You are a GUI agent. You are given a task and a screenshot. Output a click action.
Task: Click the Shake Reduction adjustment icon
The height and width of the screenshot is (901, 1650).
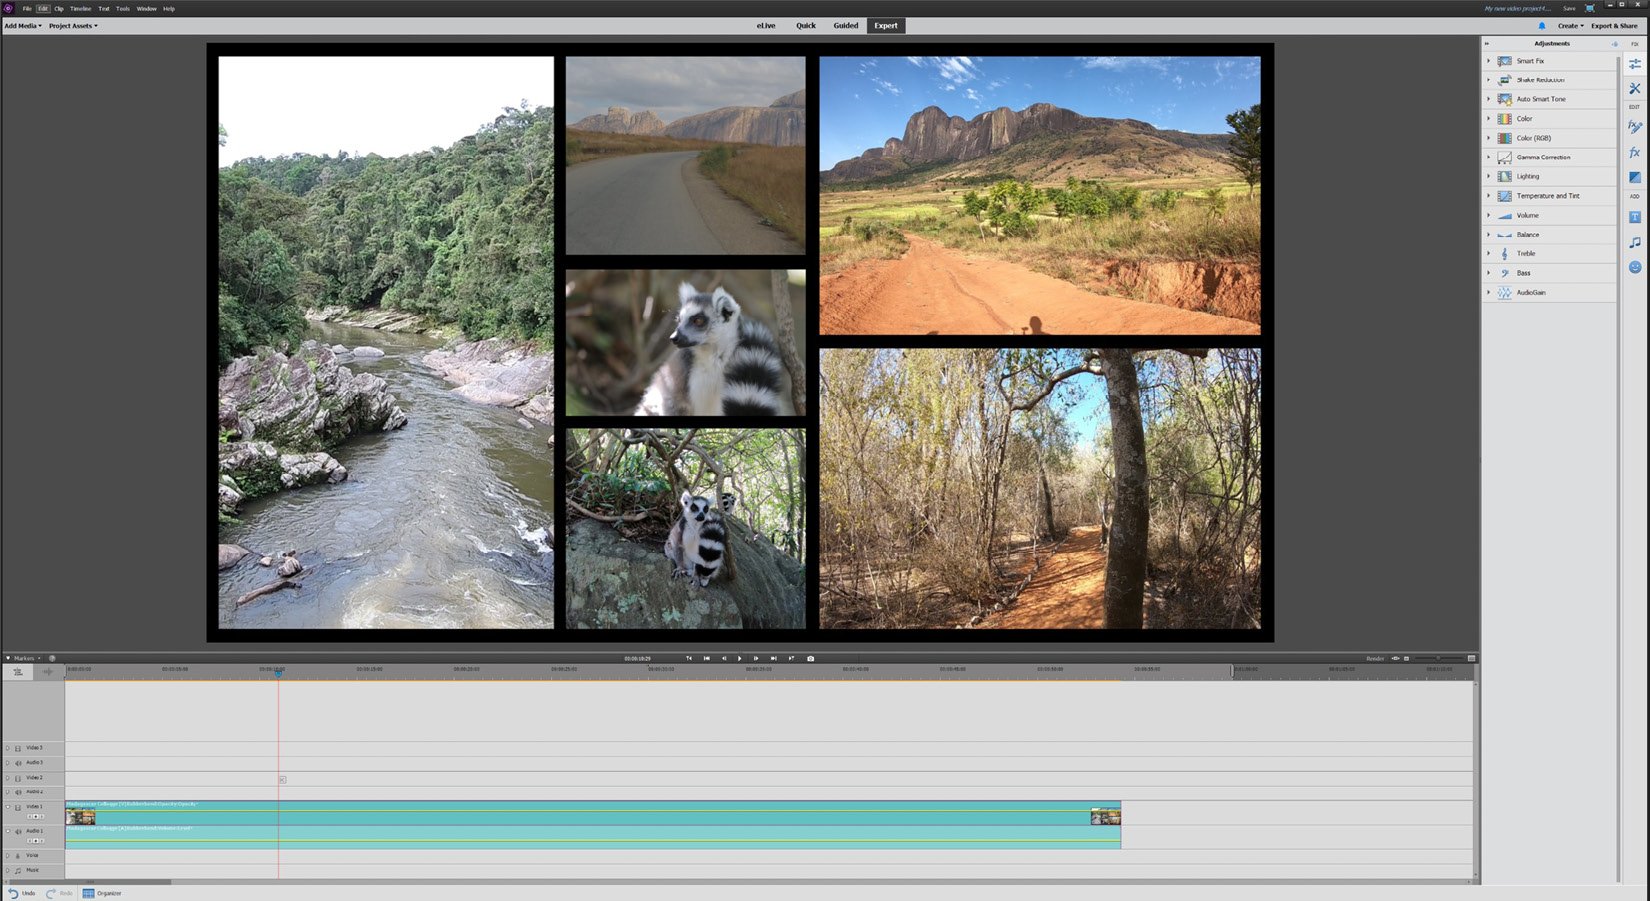coord(1504,80)
